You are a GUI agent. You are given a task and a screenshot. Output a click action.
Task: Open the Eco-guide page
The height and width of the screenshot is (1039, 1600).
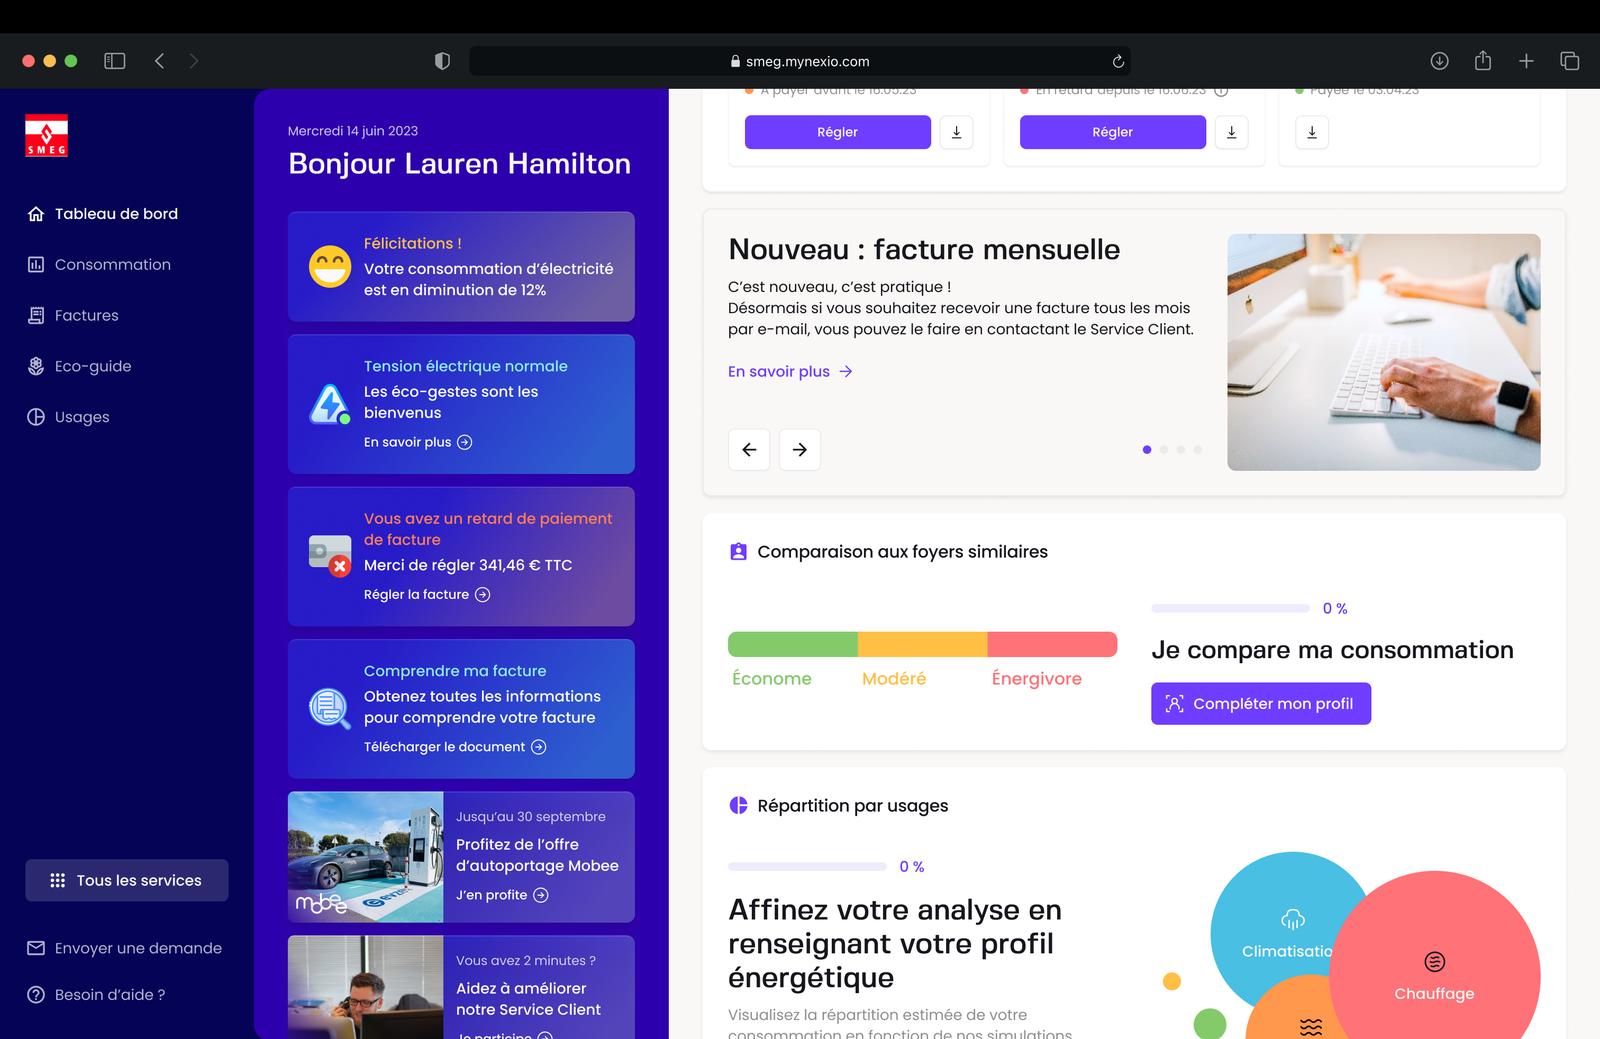tap(79, 367)
